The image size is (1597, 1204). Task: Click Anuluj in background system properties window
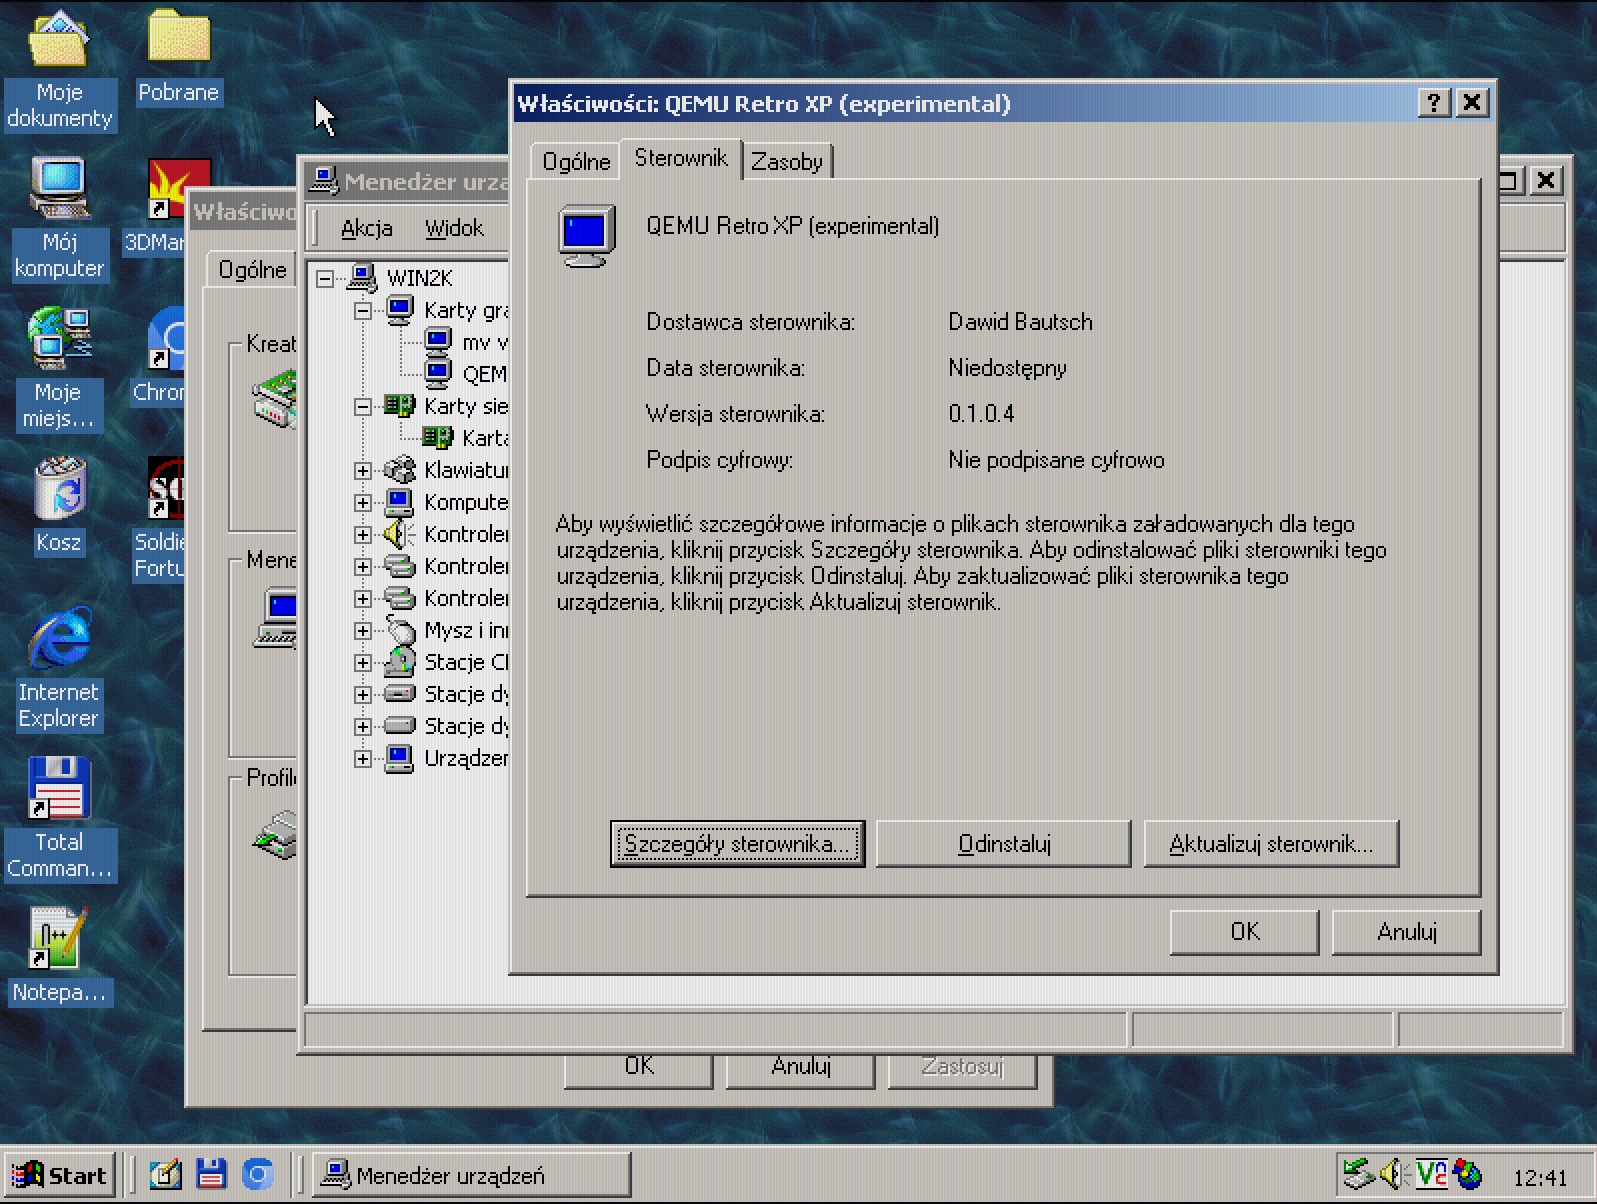[800, 1068]
